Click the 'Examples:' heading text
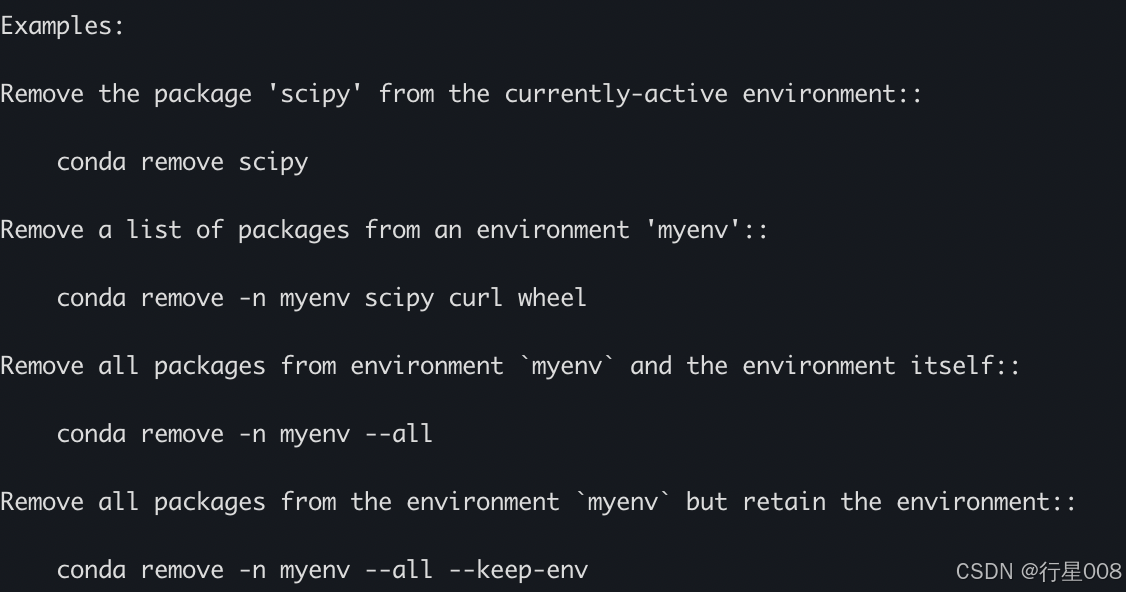 (62, 27)
